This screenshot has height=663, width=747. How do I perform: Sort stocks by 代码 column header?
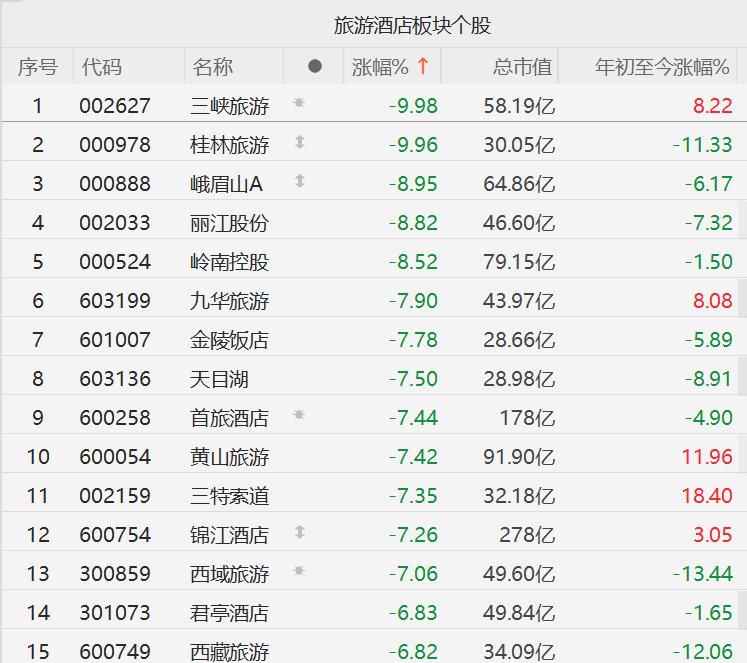click(102, 67)
